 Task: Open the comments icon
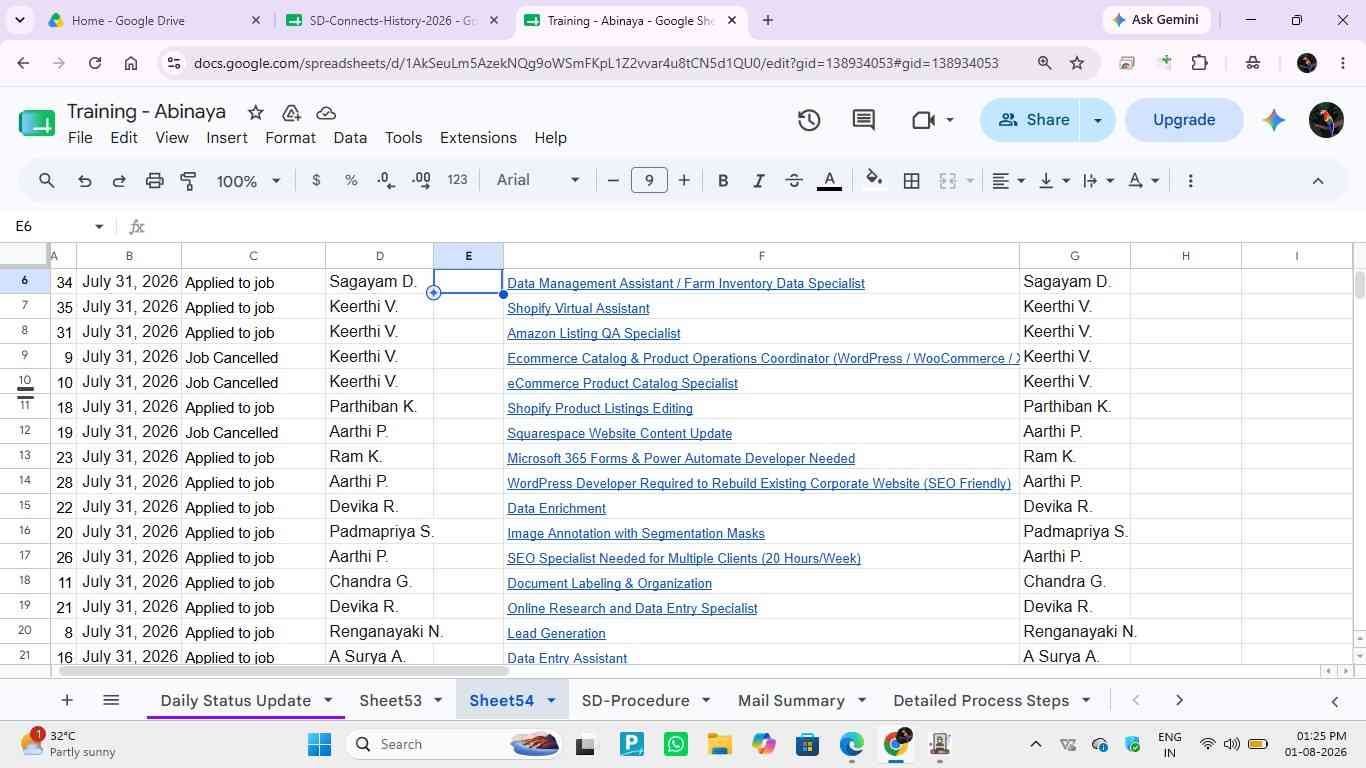864,120
